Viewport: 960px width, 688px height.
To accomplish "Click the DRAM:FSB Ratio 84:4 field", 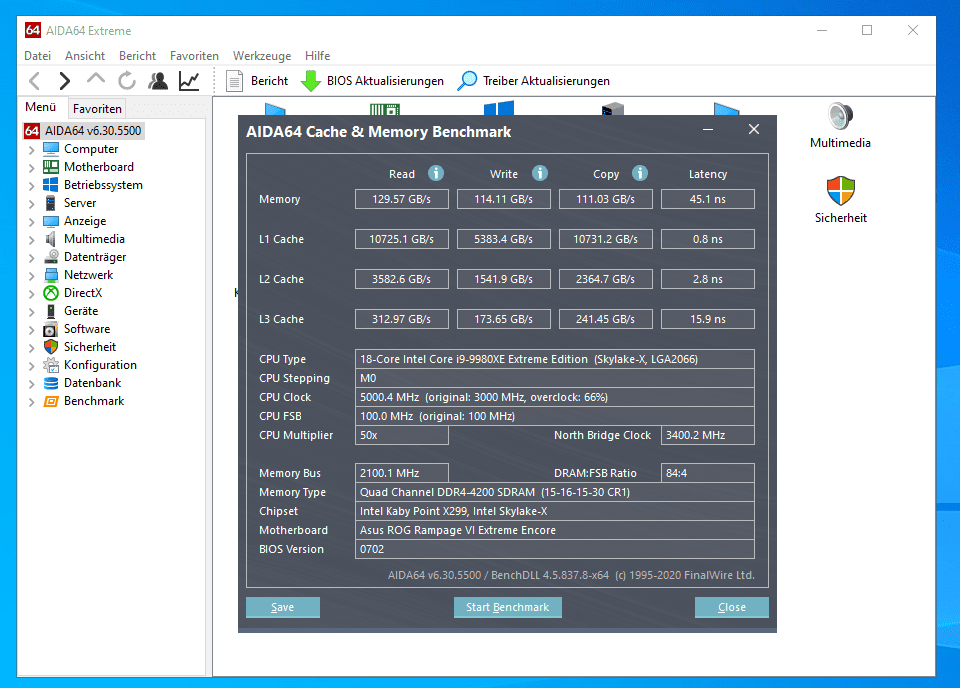I will point(707,473).
